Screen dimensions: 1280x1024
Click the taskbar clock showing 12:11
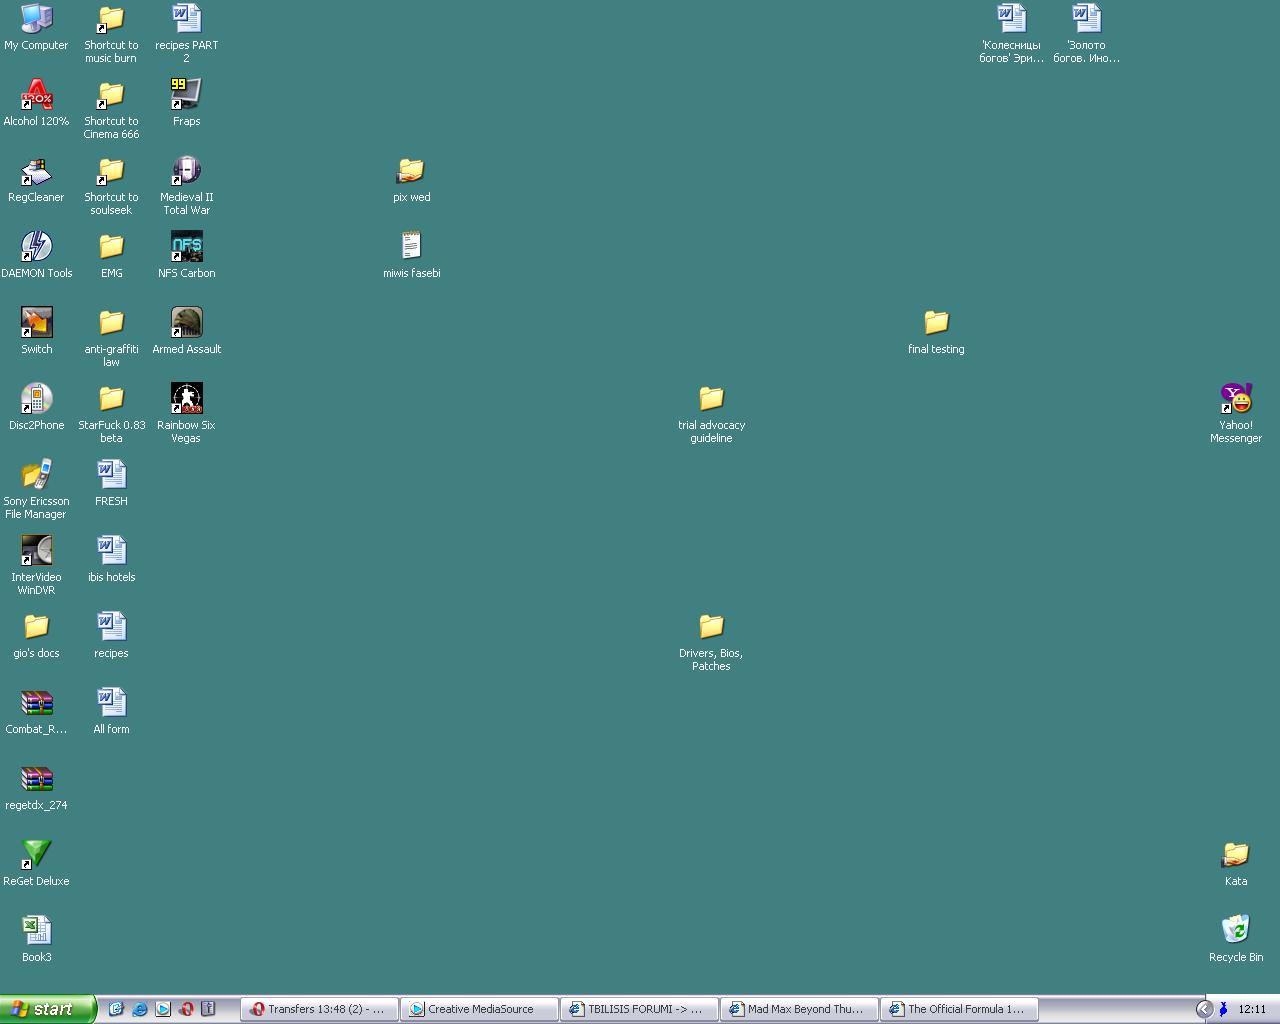pyautogui.click(x=1252, y=1009)
